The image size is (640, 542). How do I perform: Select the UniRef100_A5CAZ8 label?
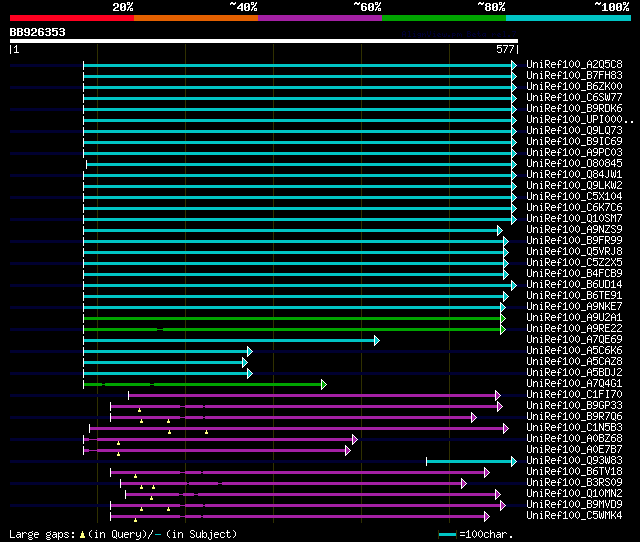pyautogui.click(x=574, y=362)
